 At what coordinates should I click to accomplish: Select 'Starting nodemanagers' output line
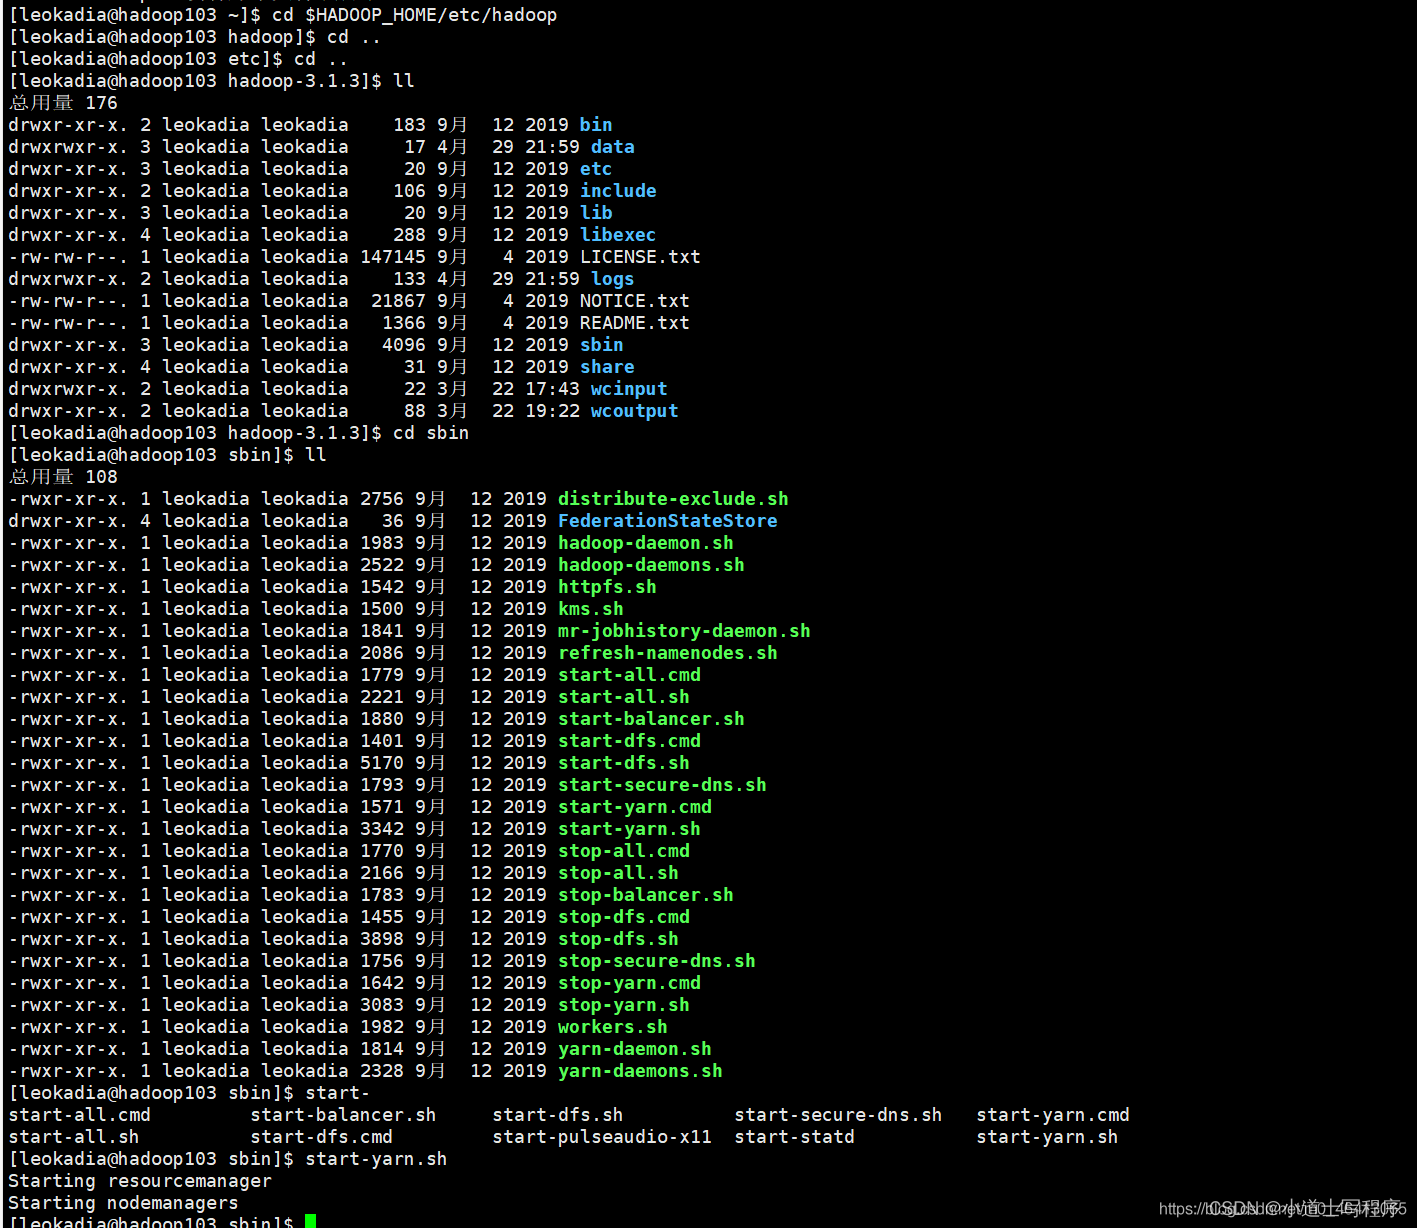coord(123,1203)
